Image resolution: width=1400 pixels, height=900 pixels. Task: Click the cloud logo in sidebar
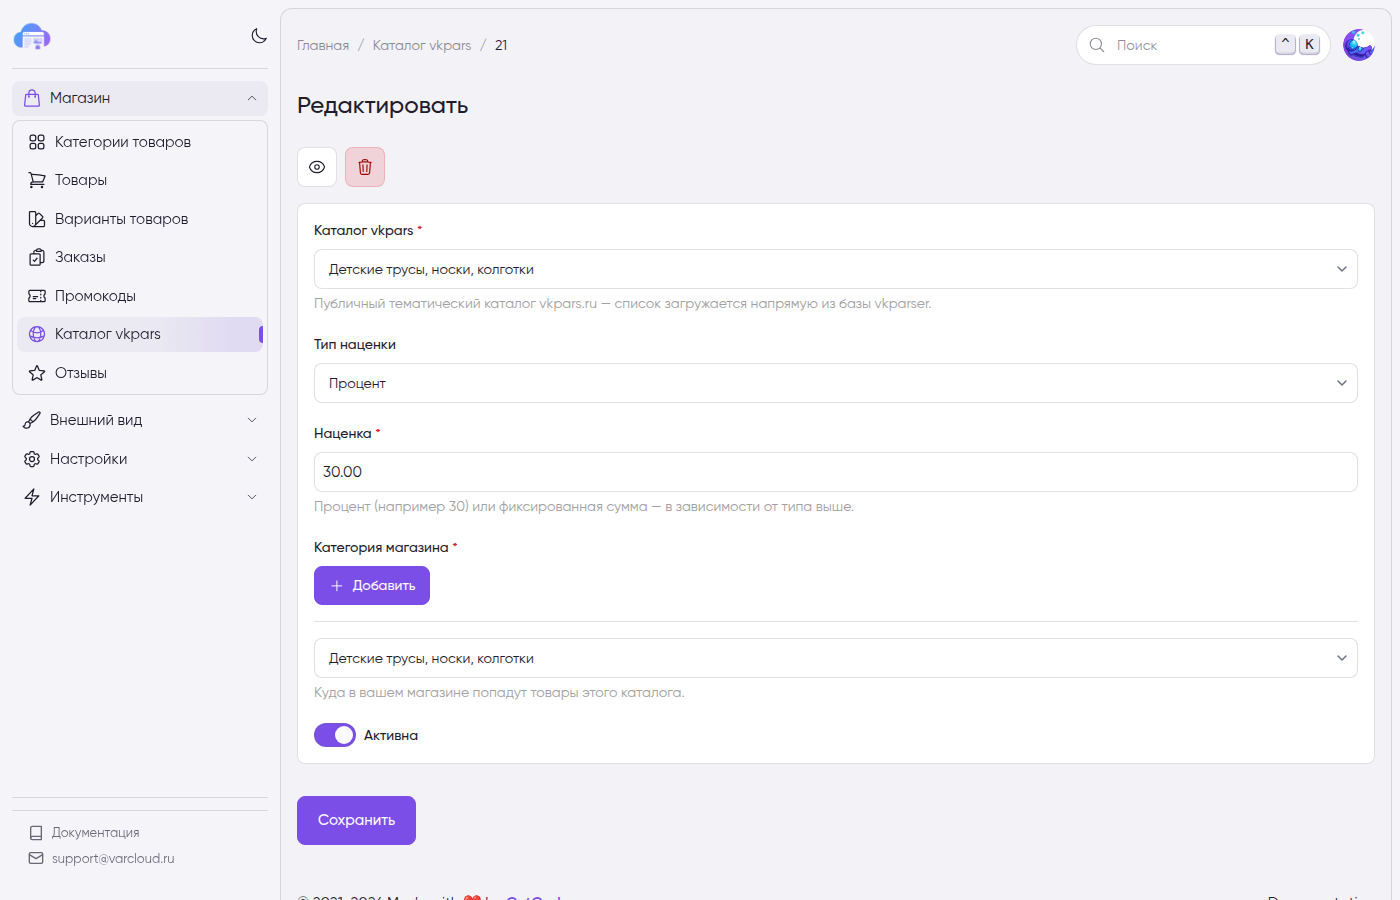tap(32, 38)
